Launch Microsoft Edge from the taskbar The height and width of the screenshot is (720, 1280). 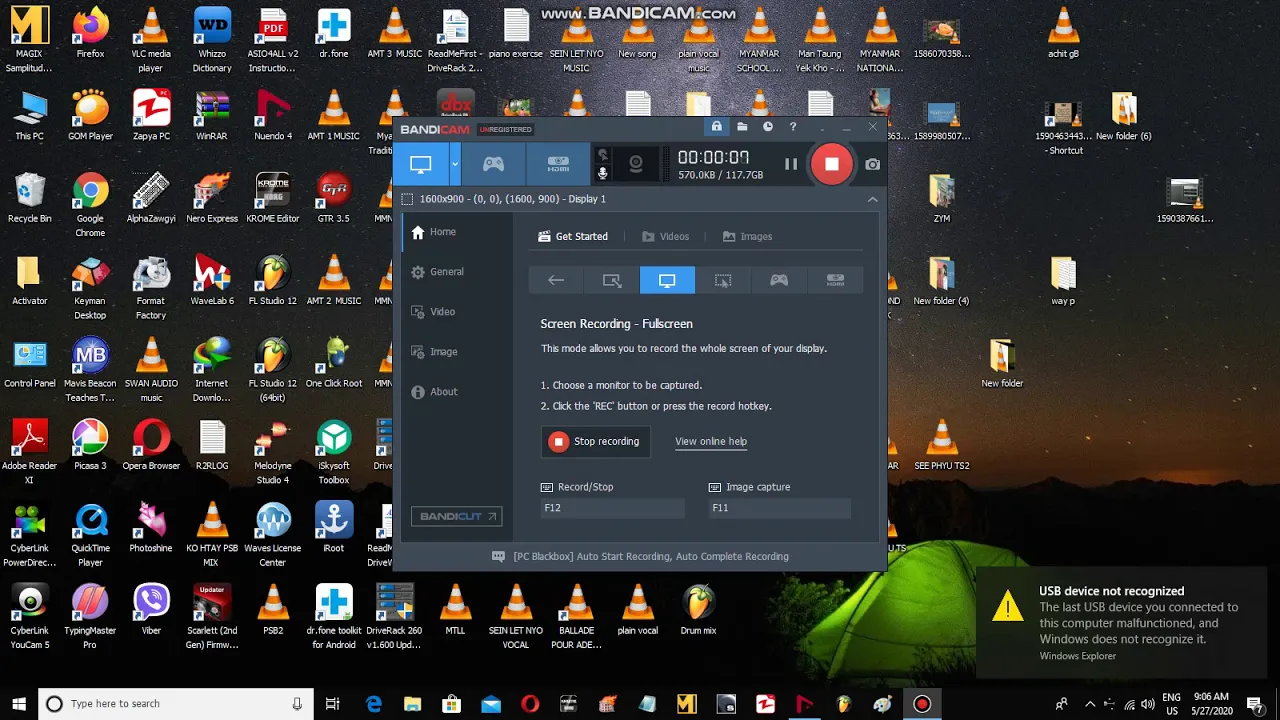point(374,704)
